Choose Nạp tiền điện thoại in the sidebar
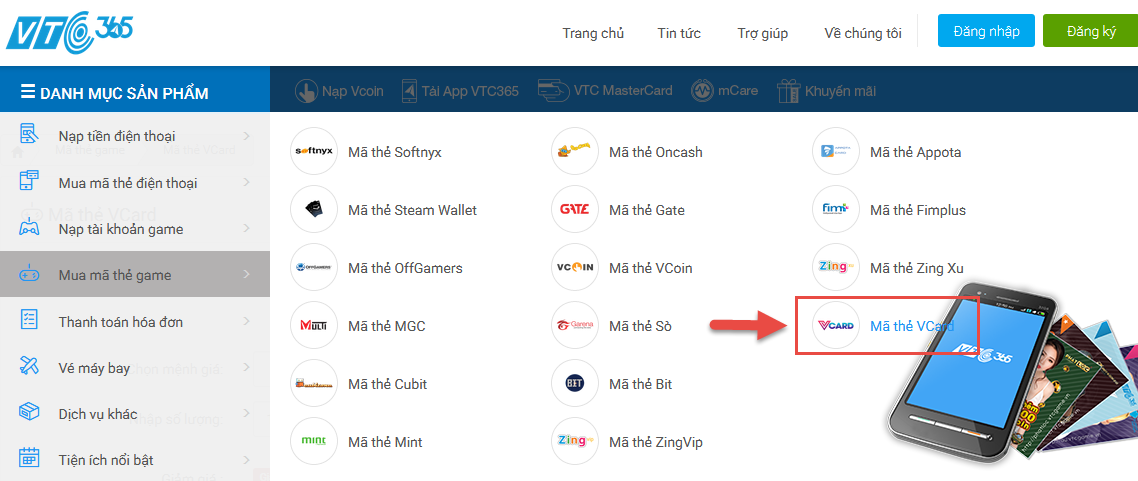 [135, 136]
